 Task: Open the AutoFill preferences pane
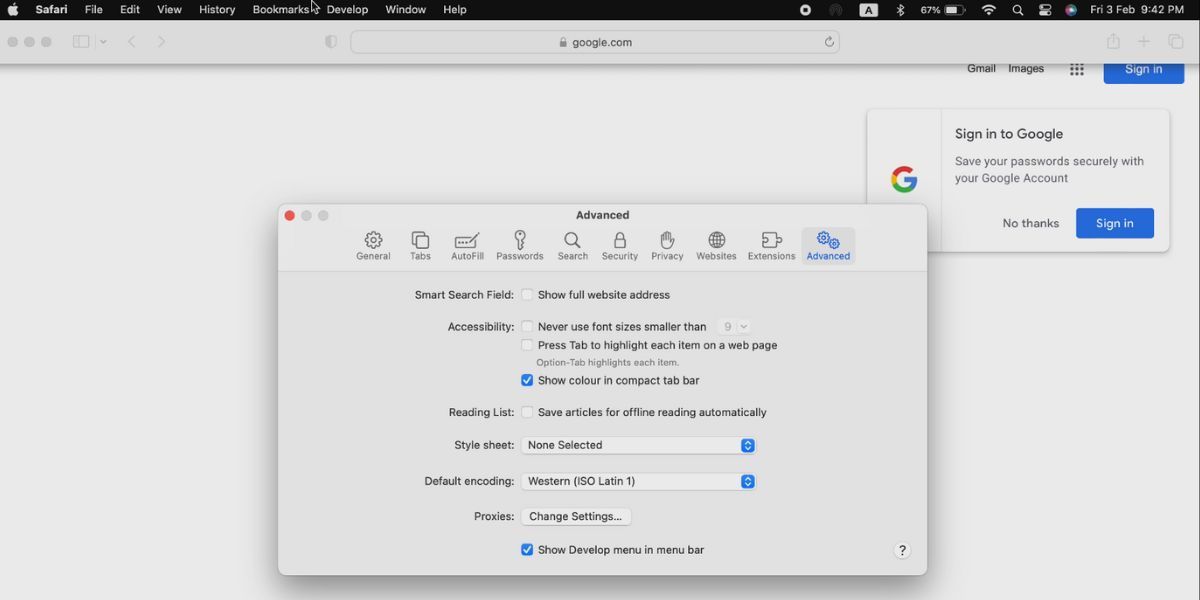[x=467, y=246]
